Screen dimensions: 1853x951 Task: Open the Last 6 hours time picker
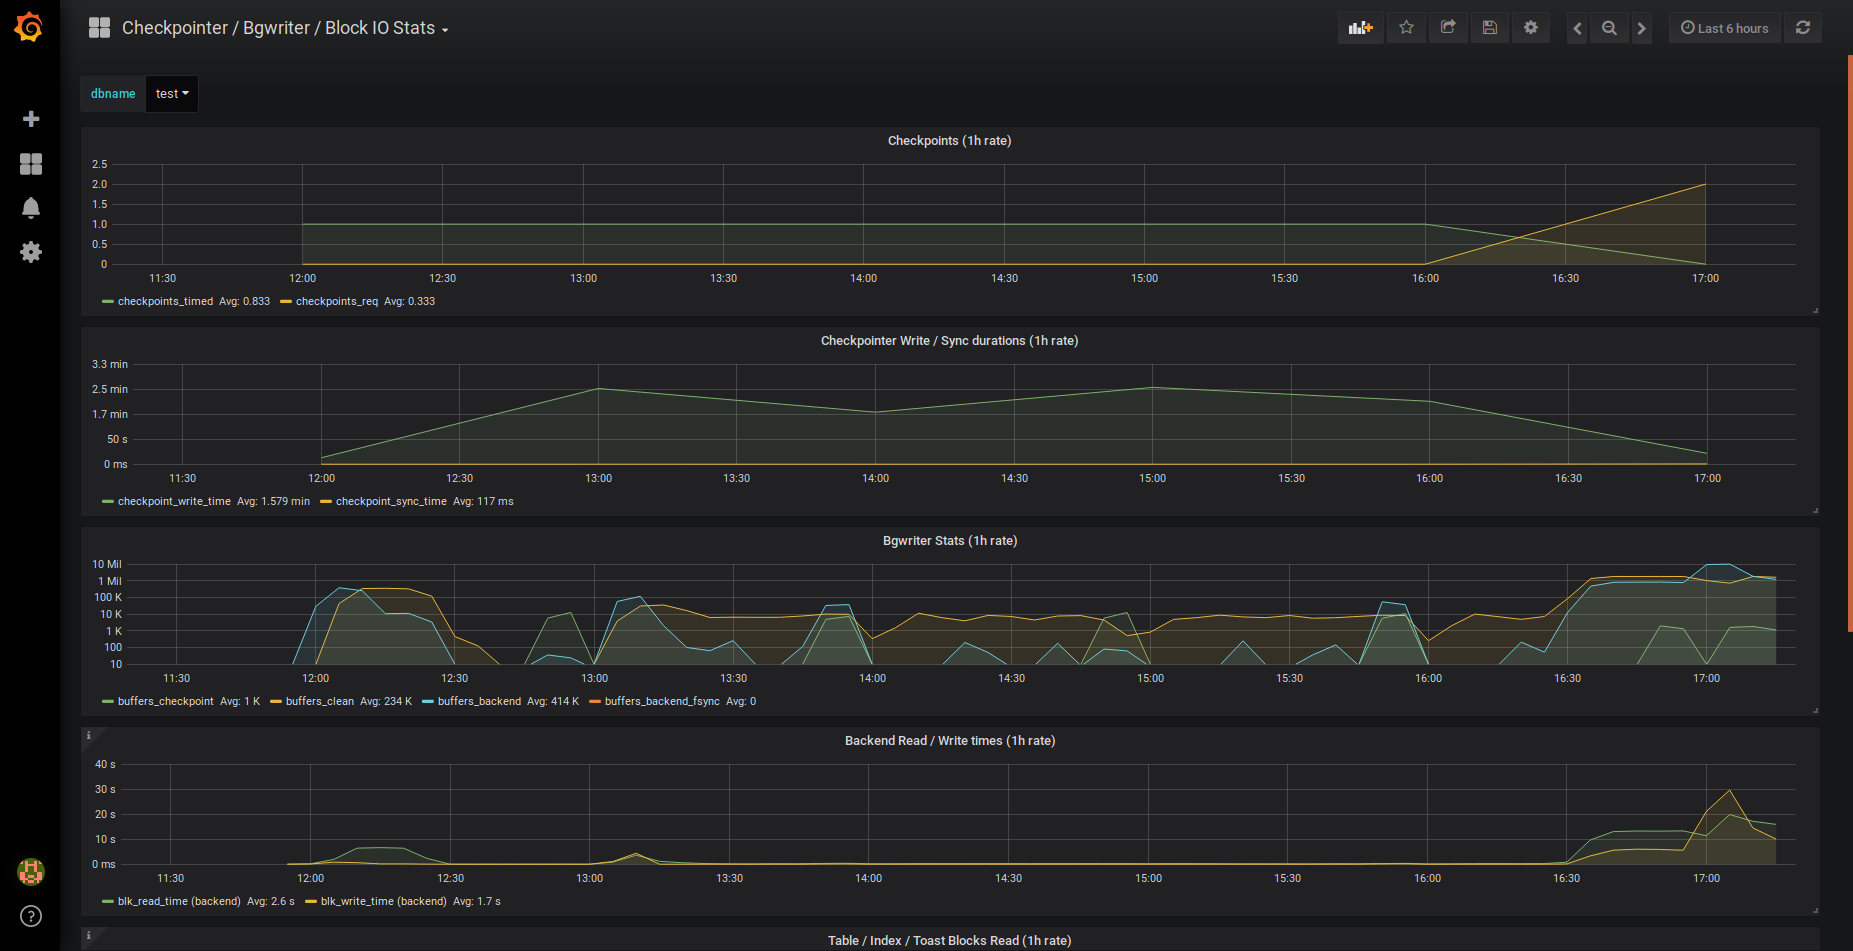tap(1724, 28)
